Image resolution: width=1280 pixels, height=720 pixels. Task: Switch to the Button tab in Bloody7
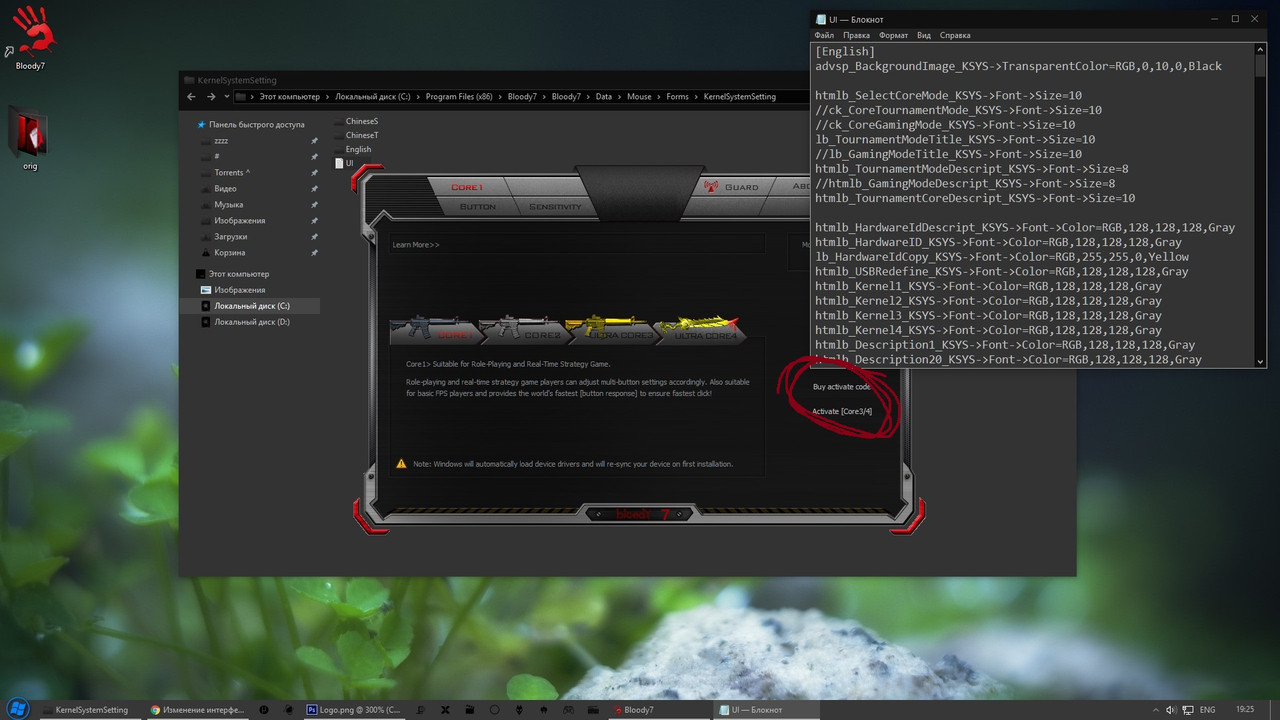pyautogui.click(x=477, y=207)
